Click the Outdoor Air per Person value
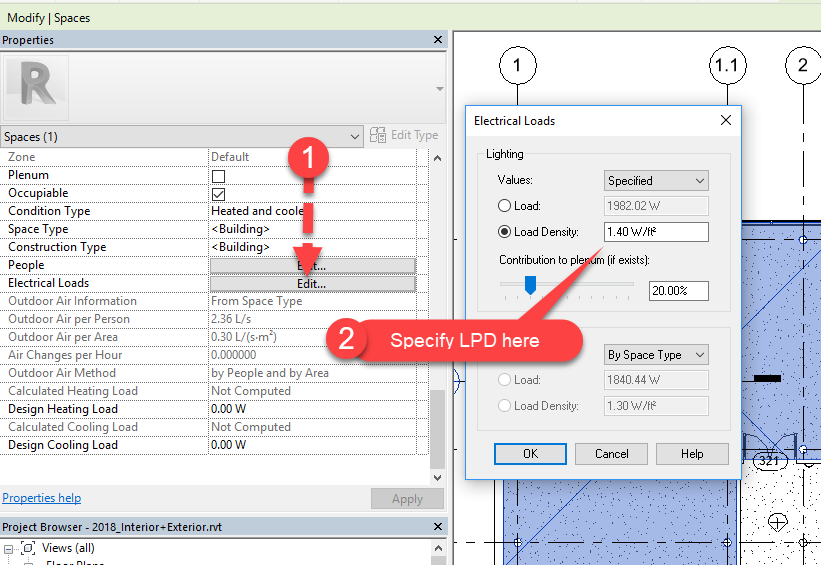The height and width of the screenshot is (565, 821). coord(312,319)
